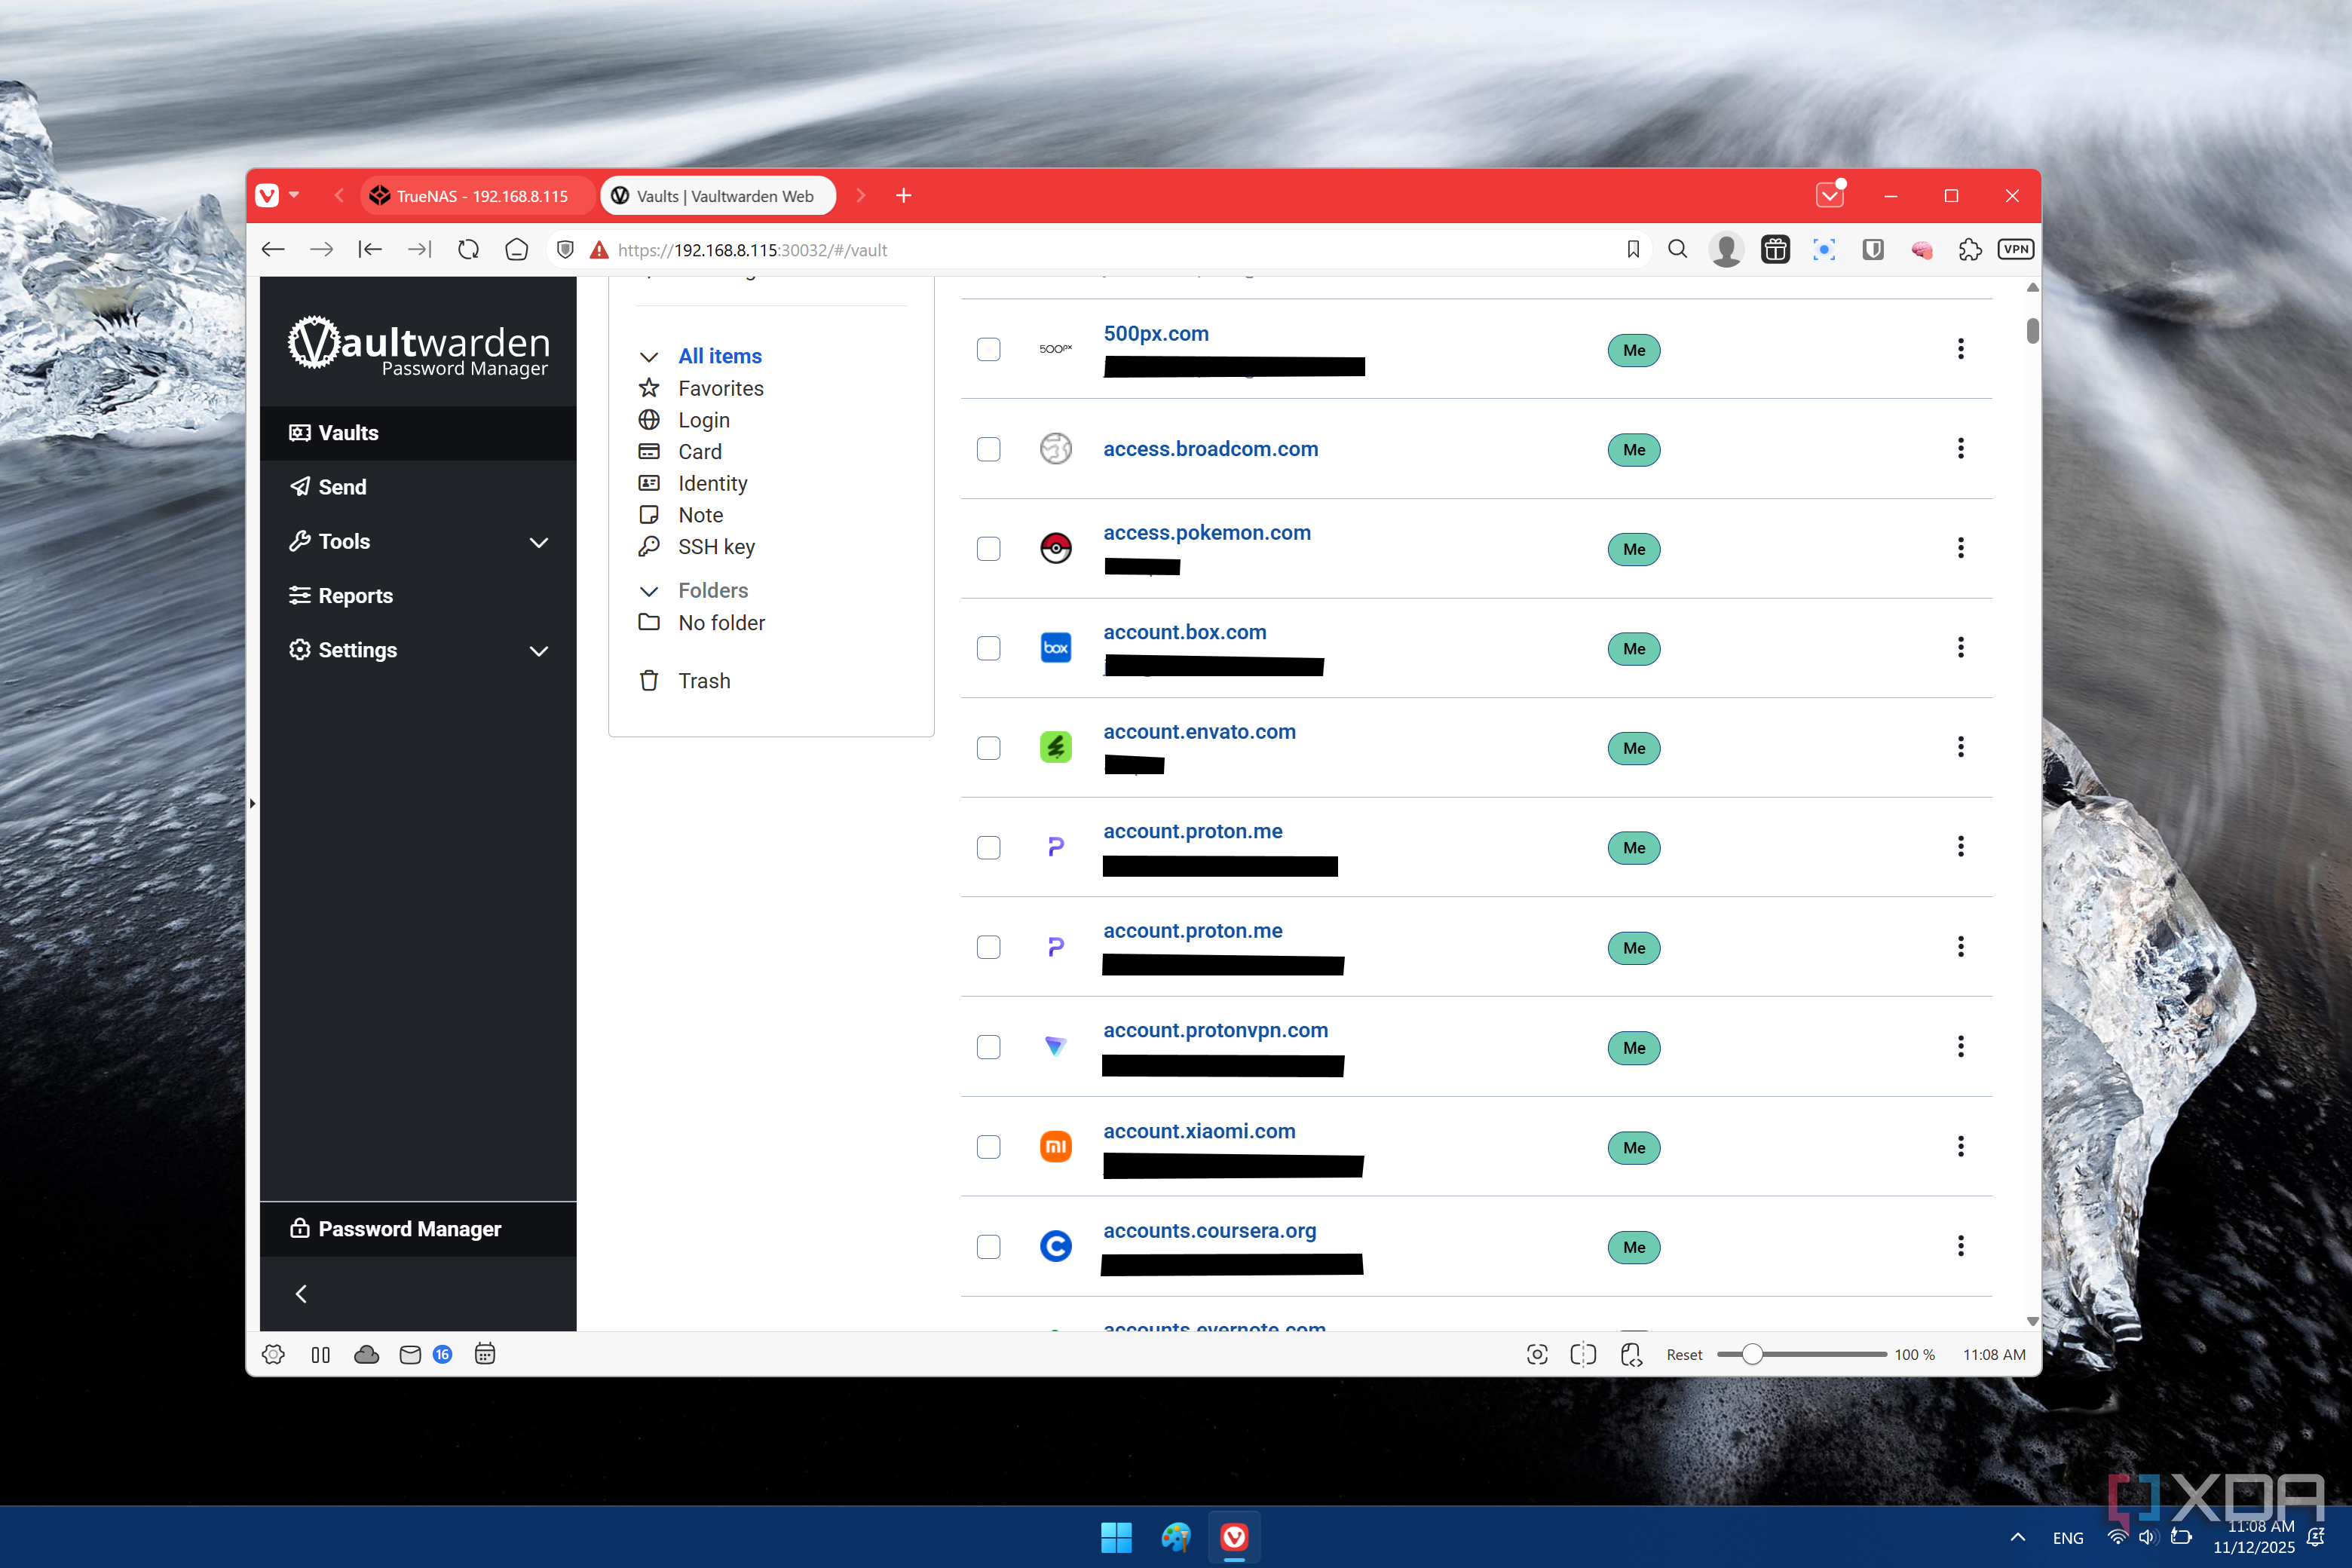
Task: Switch to the TrueNAS tab
Action: click(x=478, y=196)
